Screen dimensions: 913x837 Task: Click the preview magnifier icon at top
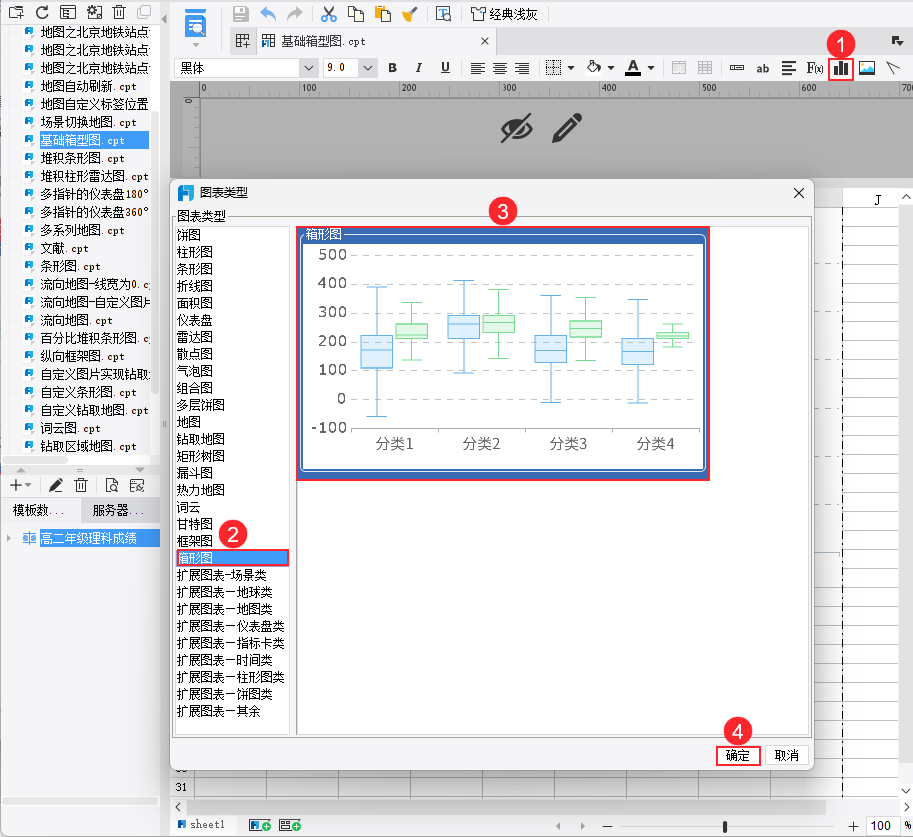[195, 23]
